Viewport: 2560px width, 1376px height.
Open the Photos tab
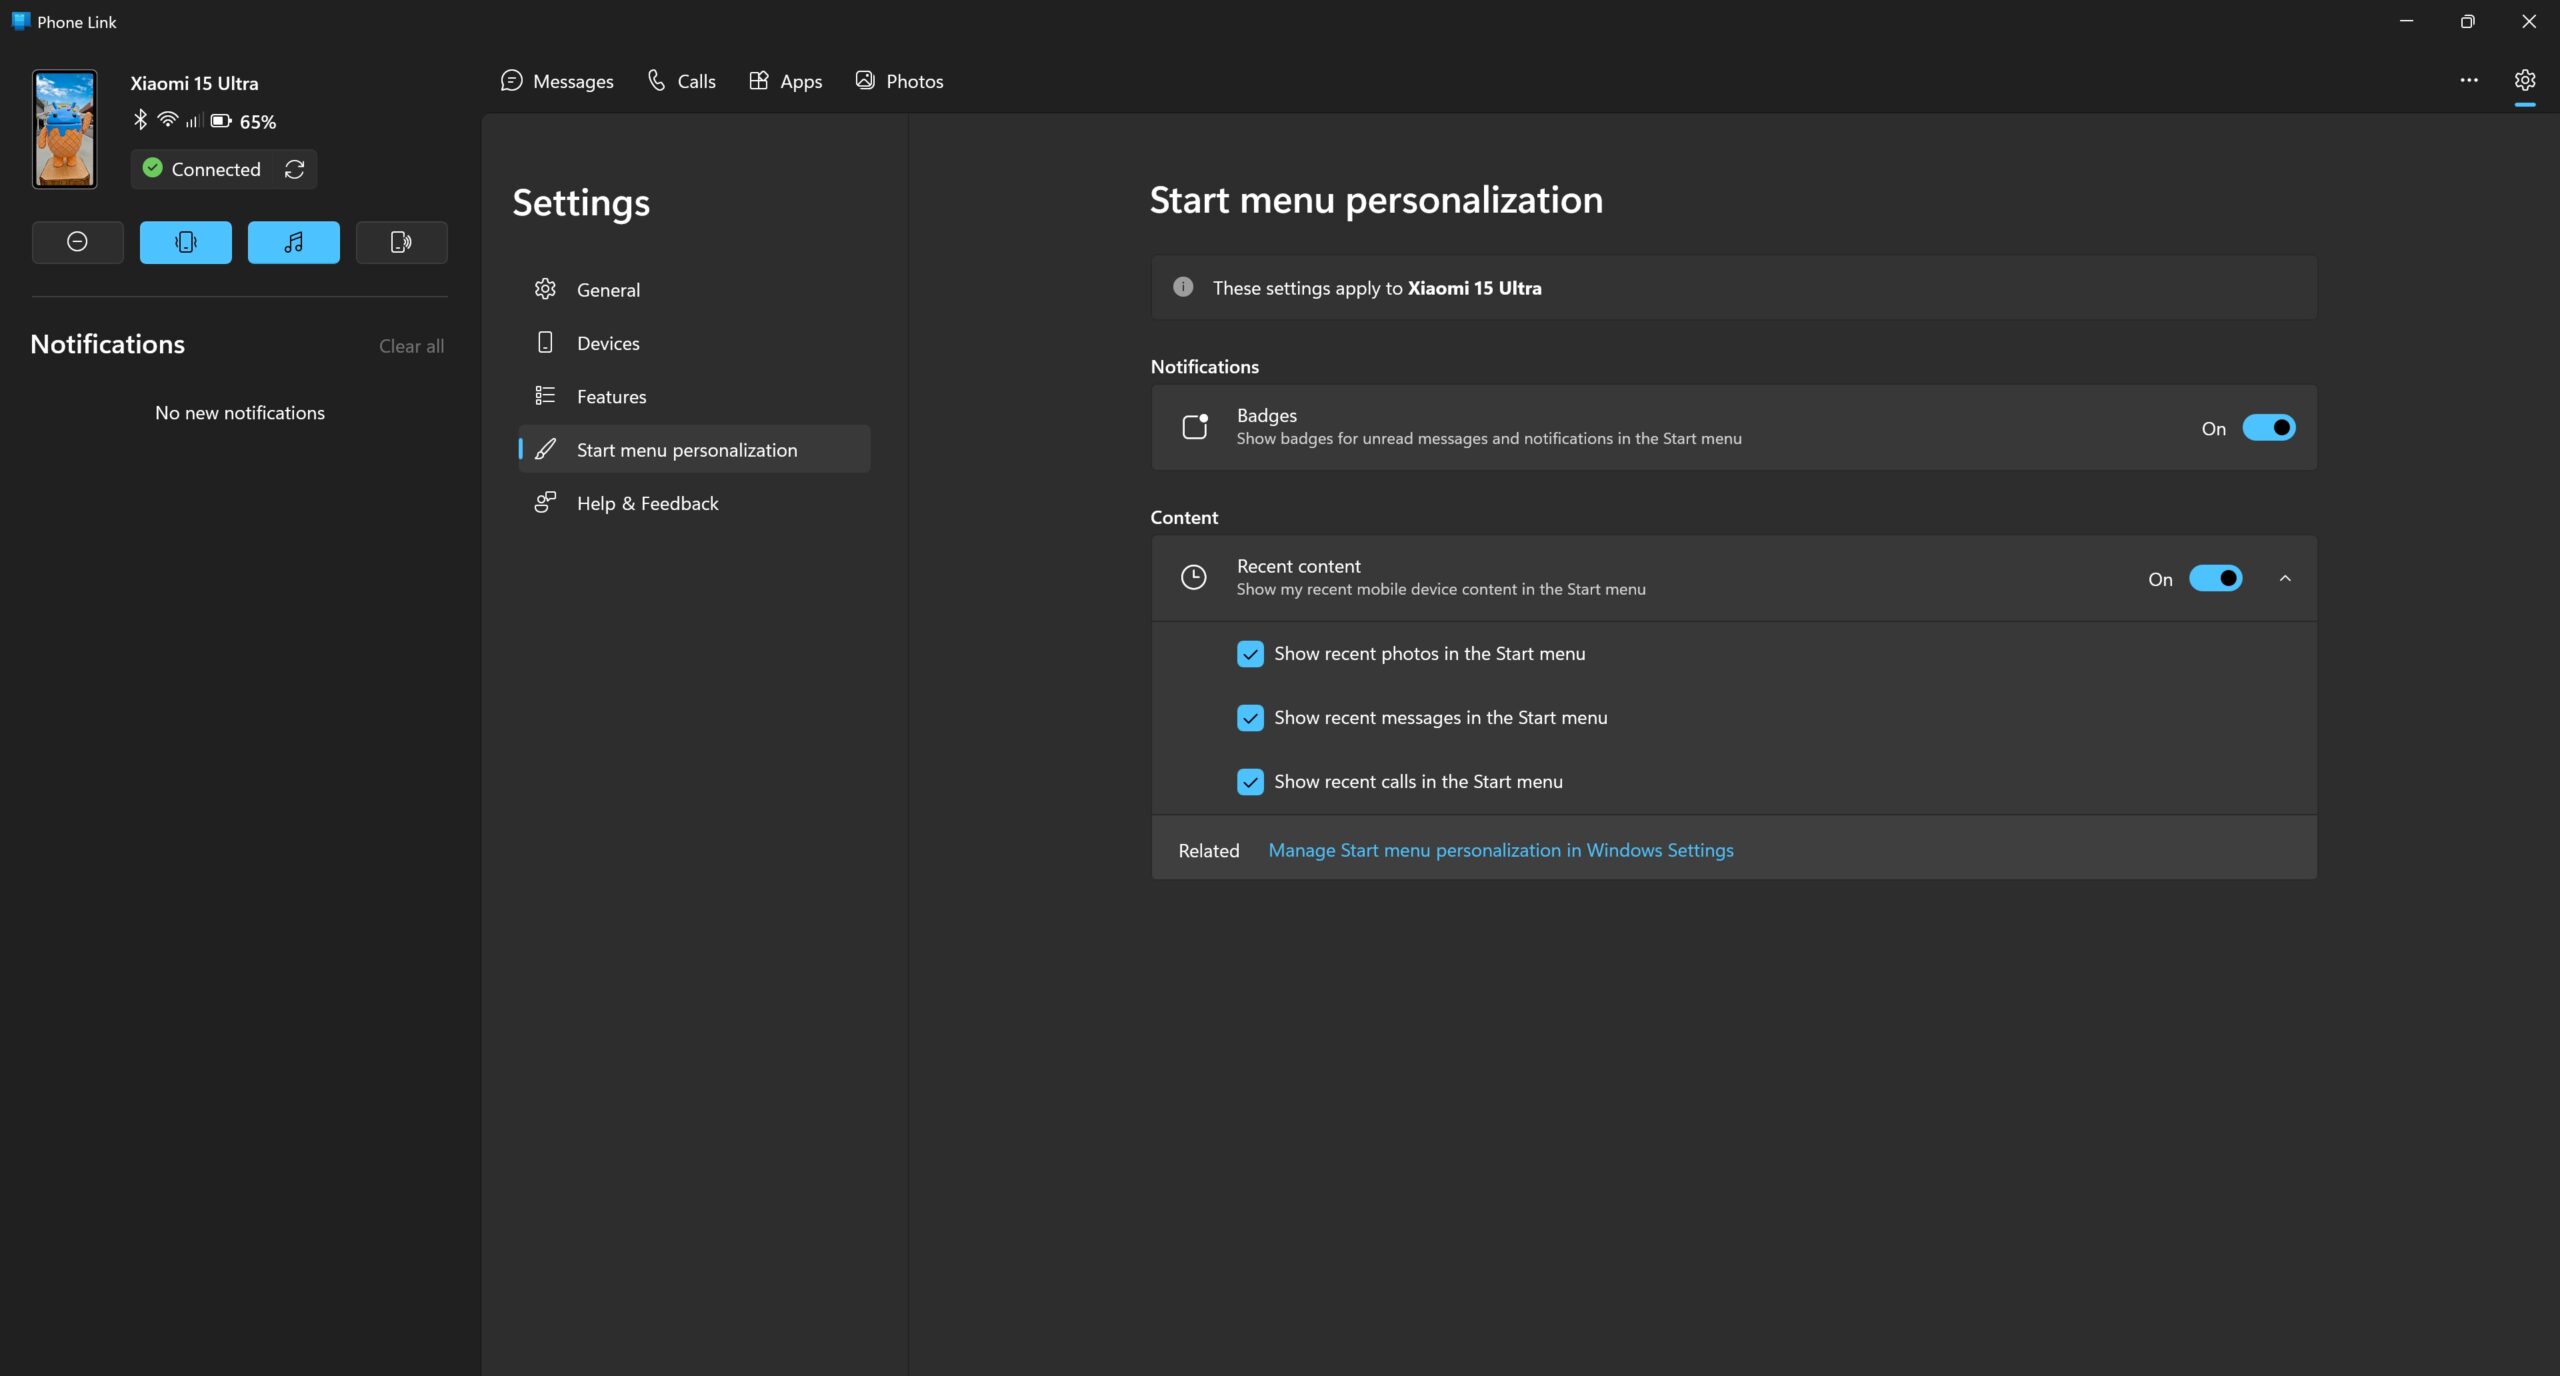tap(899, 81)
